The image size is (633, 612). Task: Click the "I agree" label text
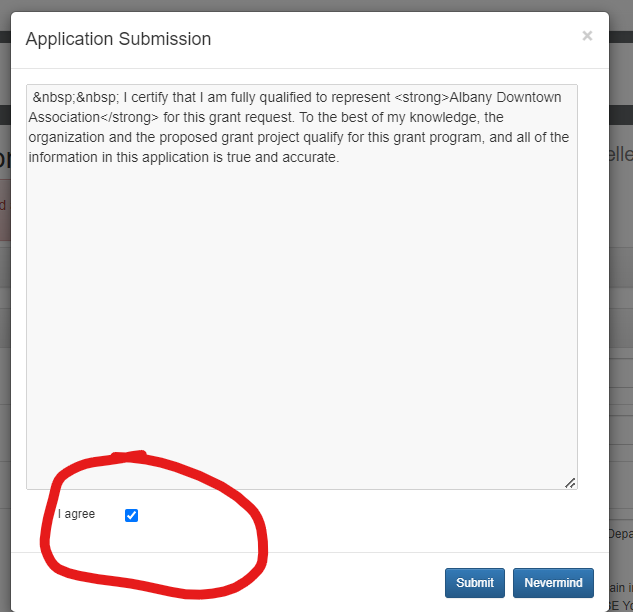coord(76,514)
